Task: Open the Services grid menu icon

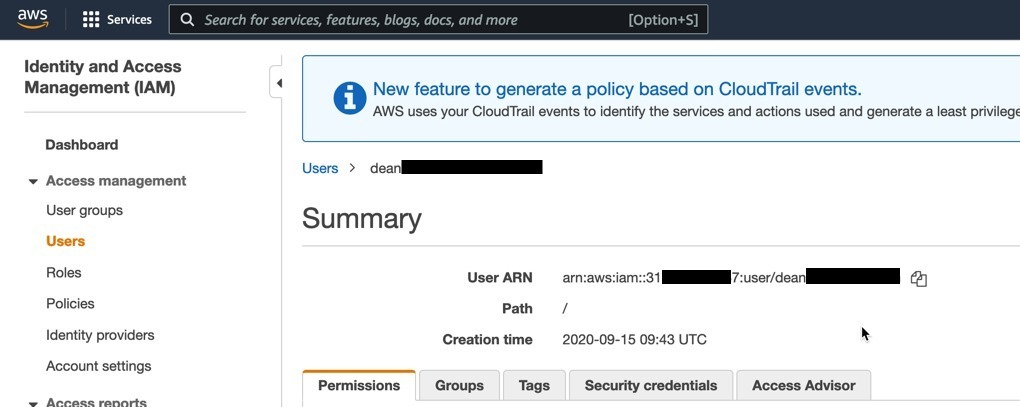Action: [x=91, y=20]
